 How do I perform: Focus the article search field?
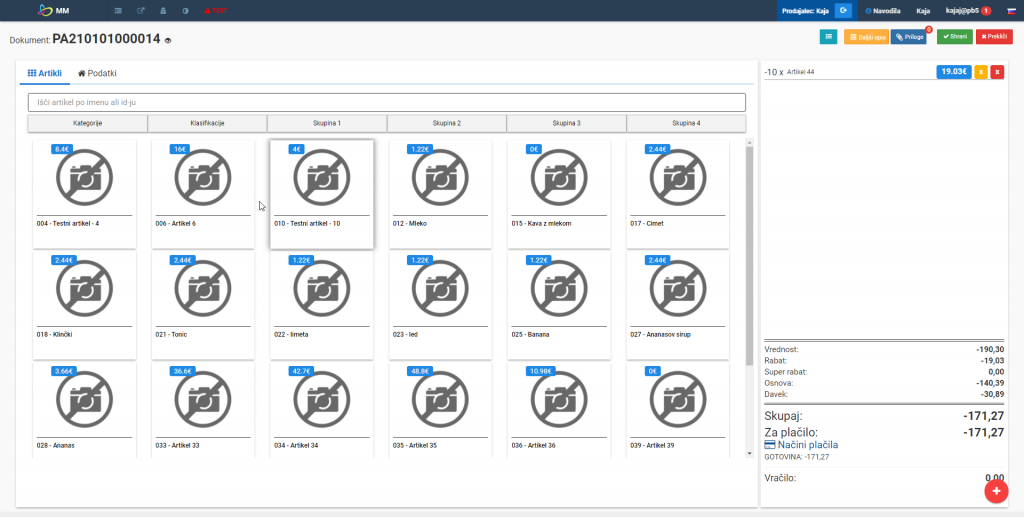(387, 102)
